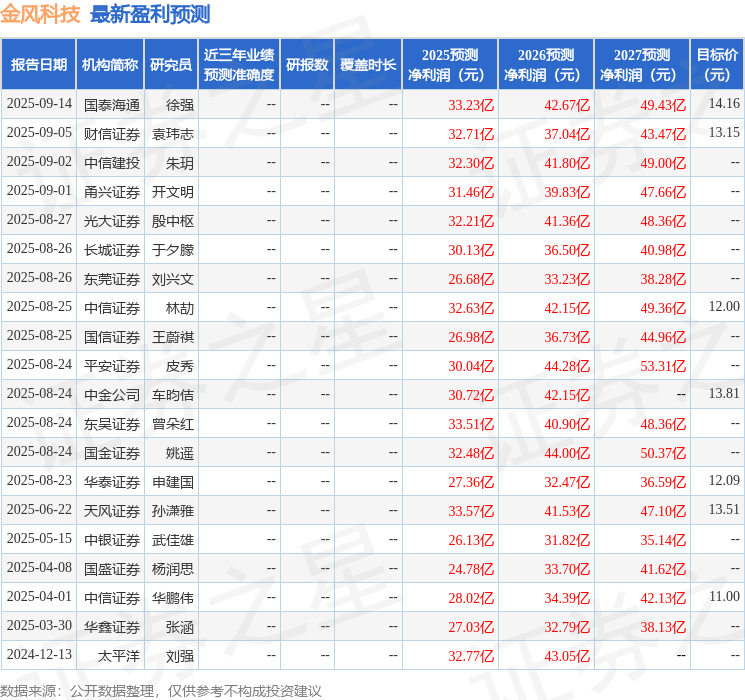Select the 光大证券 institution cell
This screenshot has height=700, width=745.
(112, 221)
